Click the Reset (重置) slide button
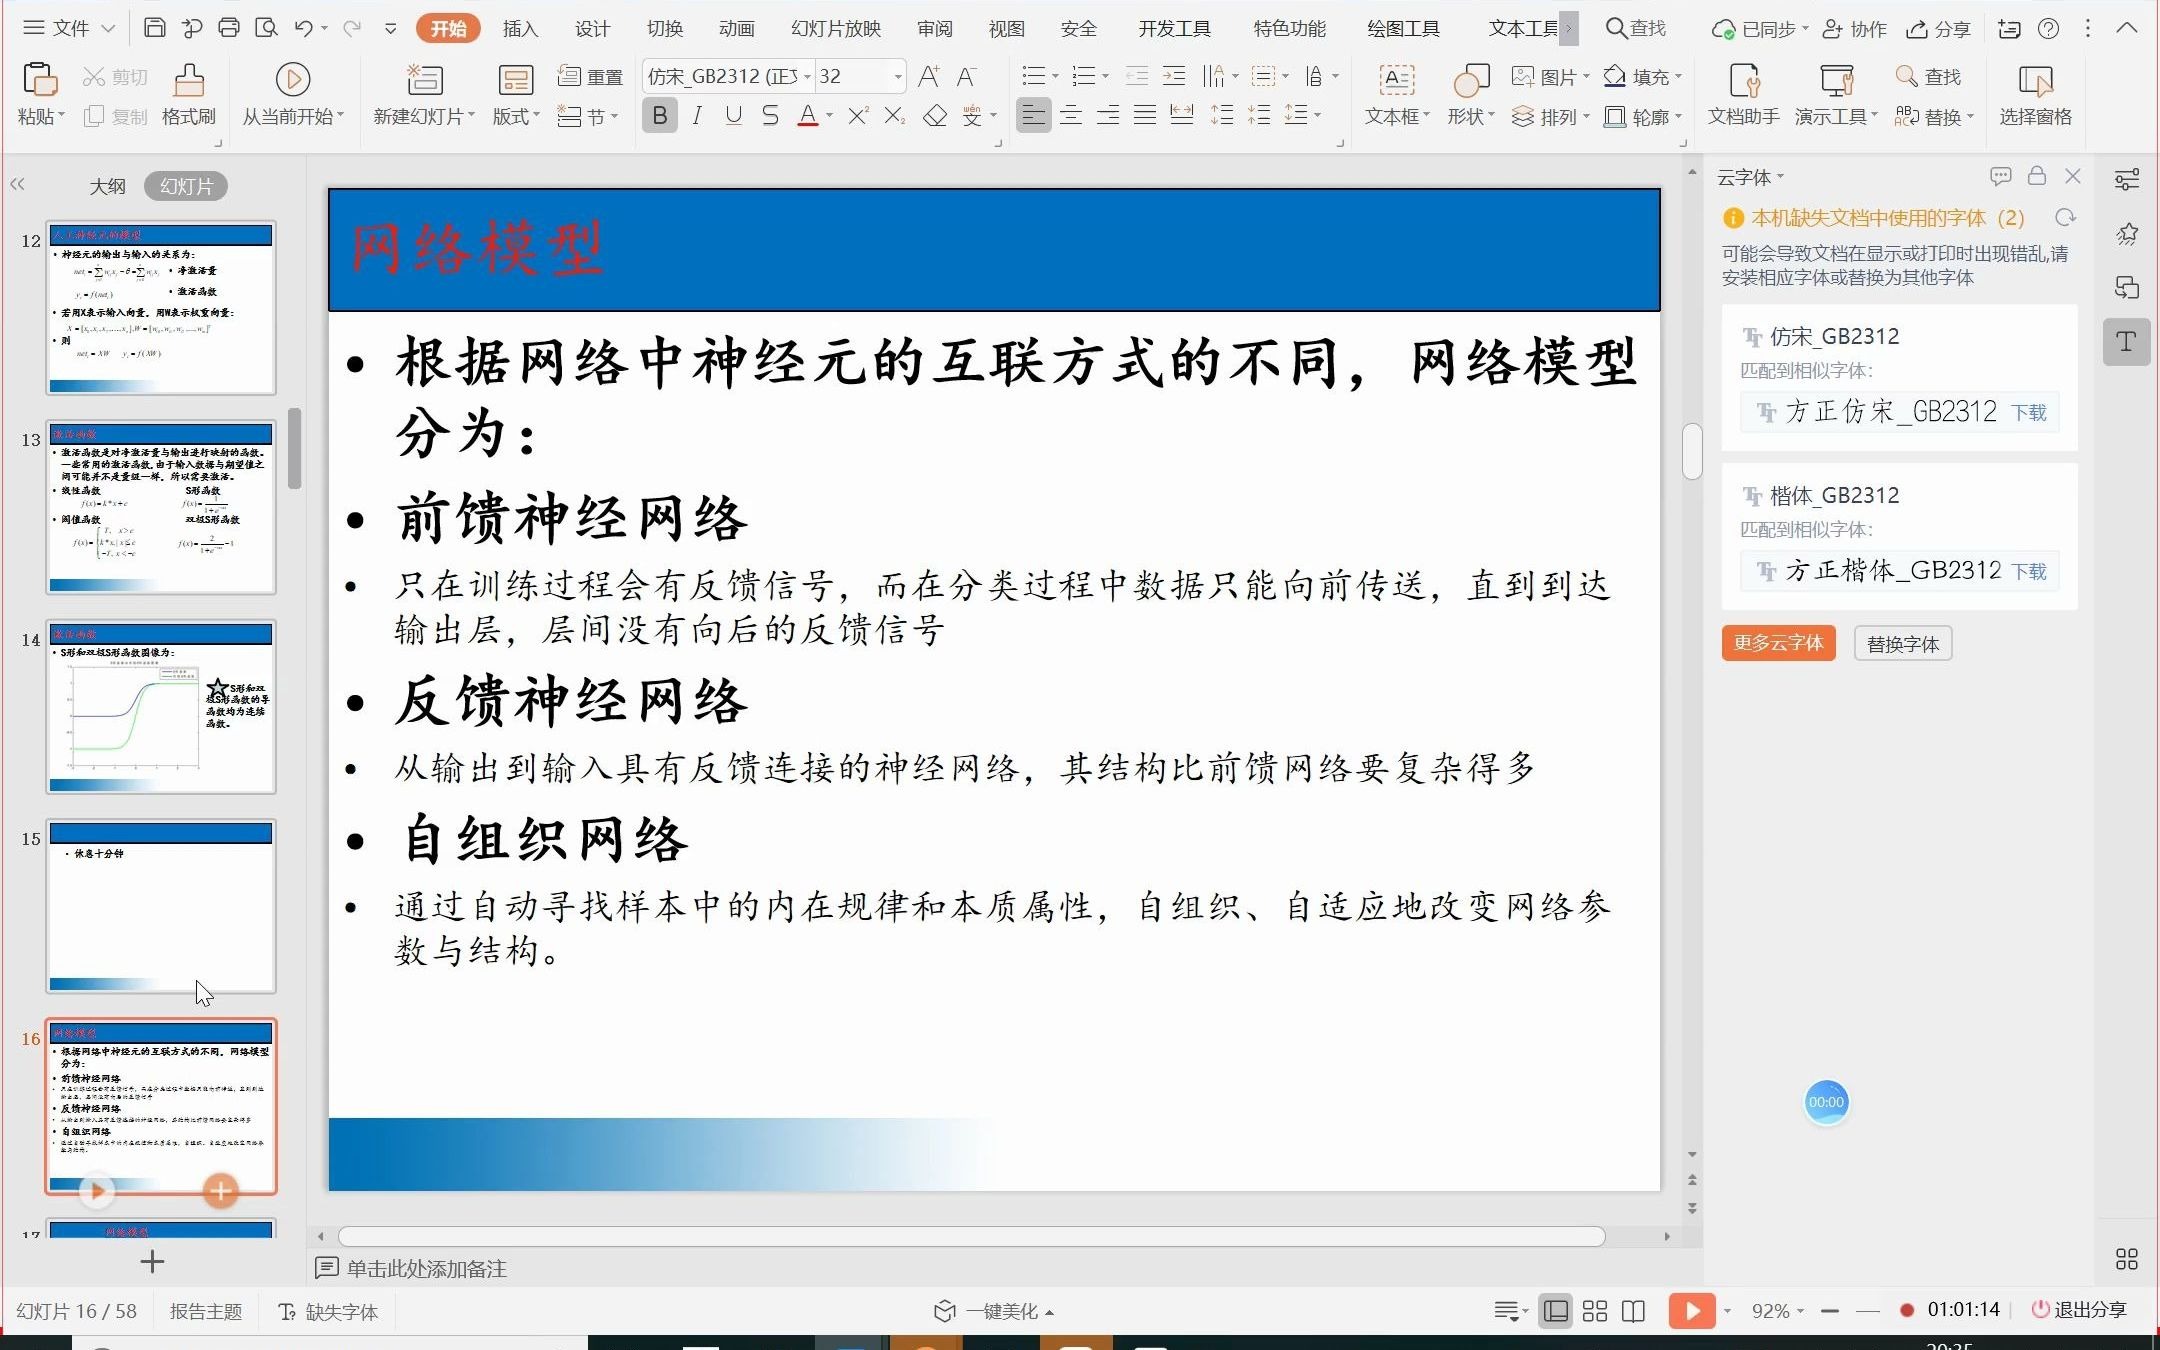The width and height of the screenshot is (2160, 1350). 590,76
